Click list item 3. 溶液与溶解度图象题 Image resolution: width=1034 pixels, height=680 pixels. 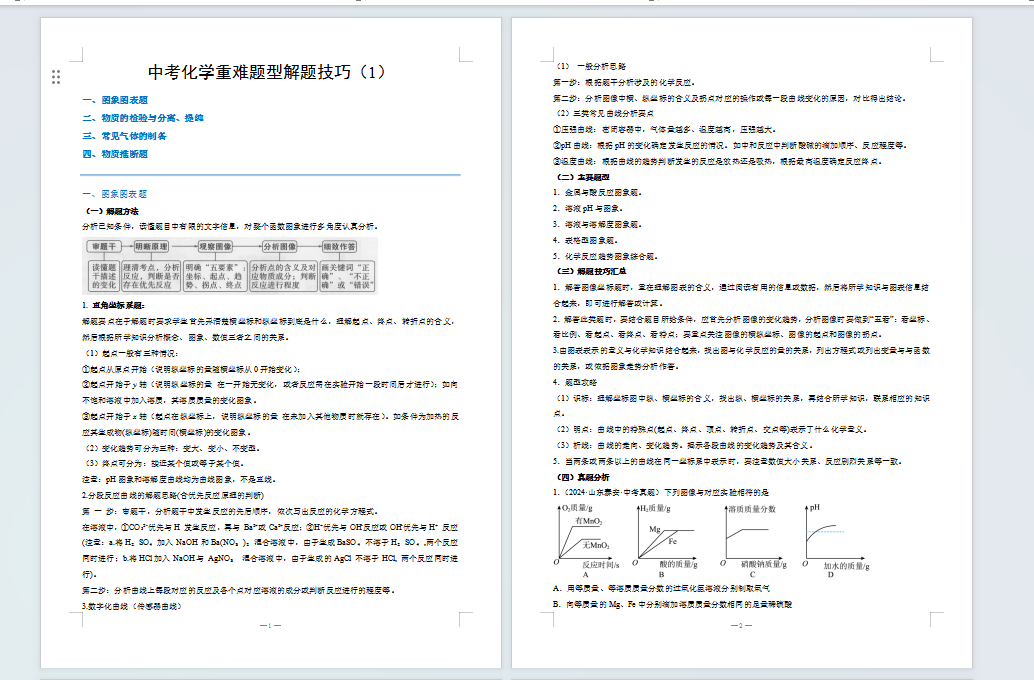click(x=597, y=224)
